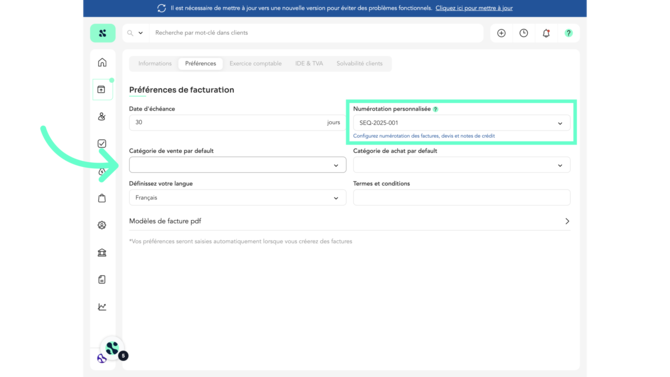670x377 pixels.
Task: Click the plus circle add icon
Action: click(x=501, y=33)
